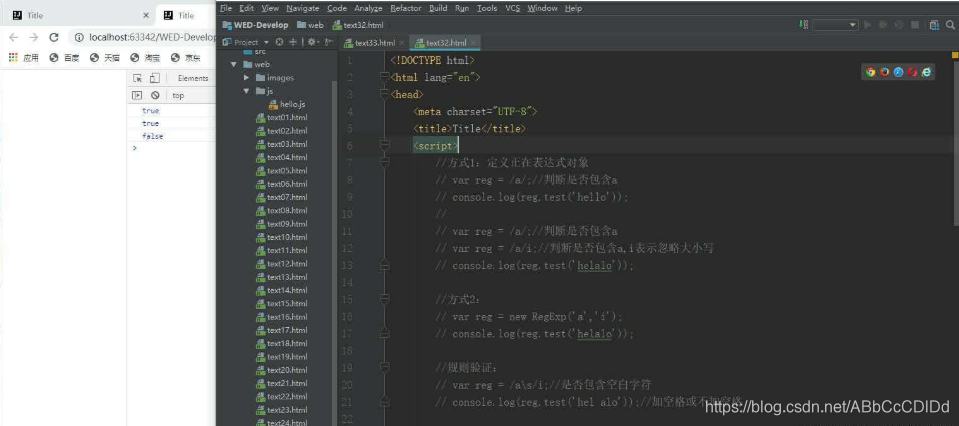Viewport: 959px width, 426px height.
Task: Open page in Firefox from editor popup
Action: point(884,72)
